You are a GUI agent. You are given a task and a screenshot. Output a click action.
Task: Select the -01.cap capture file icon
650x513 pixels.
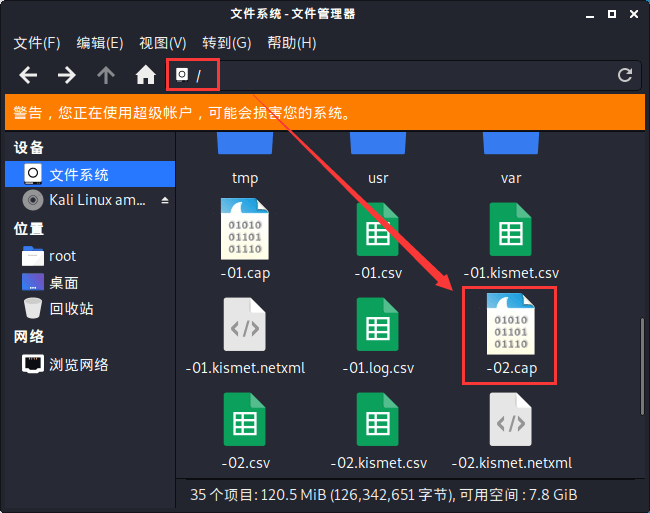click(245, 229)
